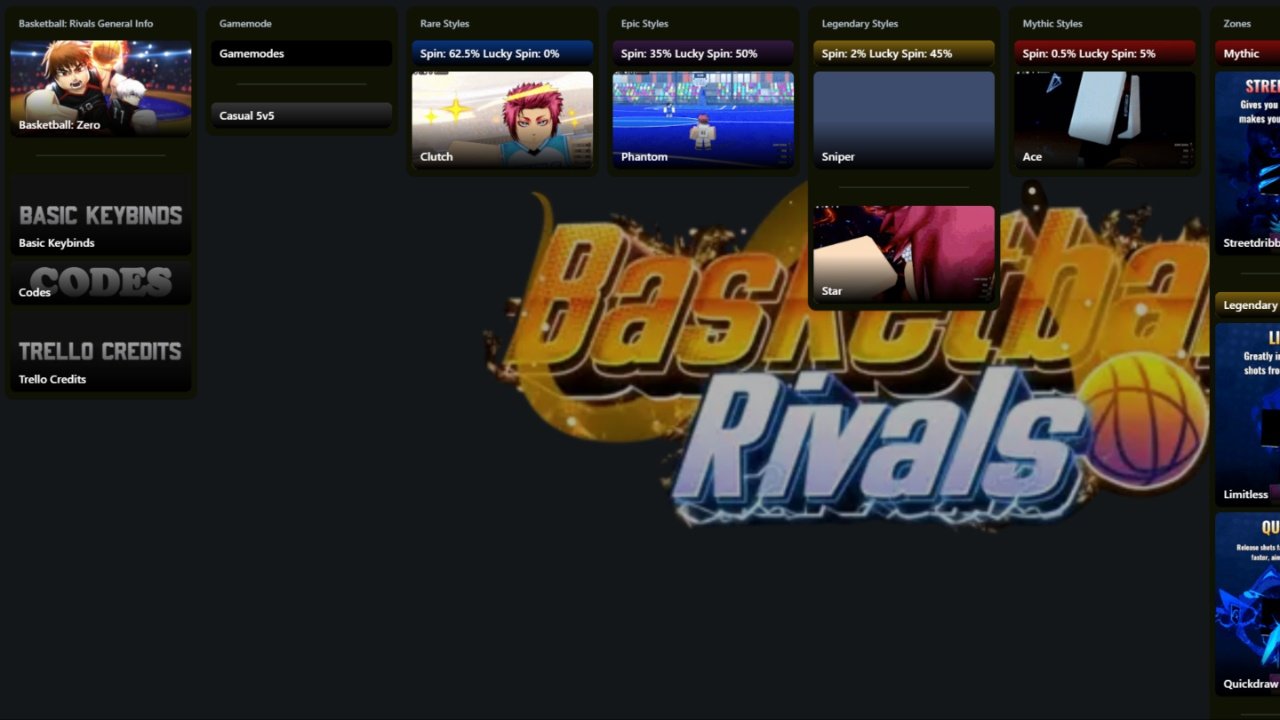Click the 'Zones' list title
Image resolution: width=1280 pixels, height=720 pixels.
click(x=1237, y=23)
